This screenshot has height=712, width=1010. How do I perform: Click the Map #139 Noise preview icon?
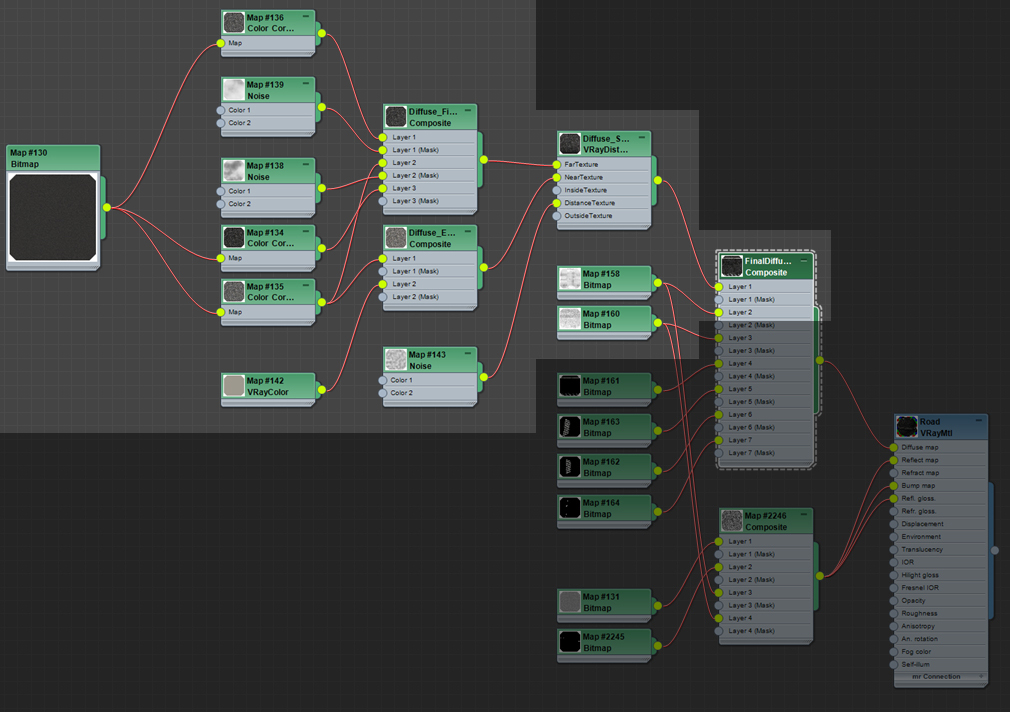[x=233, y=90]
